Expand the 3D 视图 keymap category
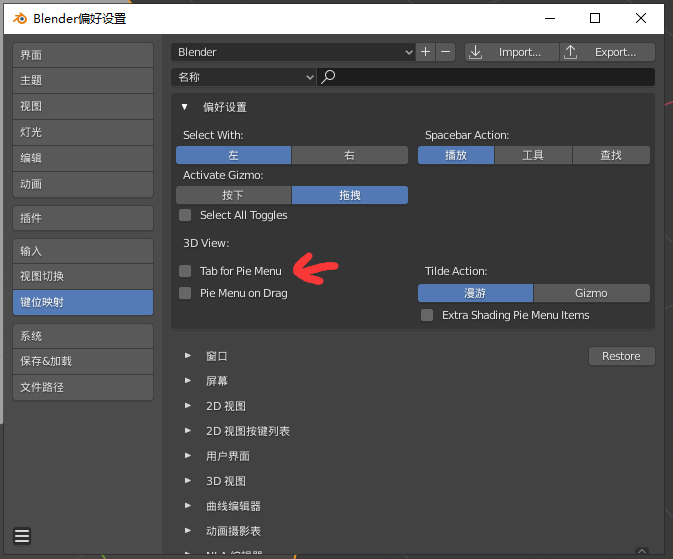Viewport: 673px width, 559px height. tap(188, 480)
